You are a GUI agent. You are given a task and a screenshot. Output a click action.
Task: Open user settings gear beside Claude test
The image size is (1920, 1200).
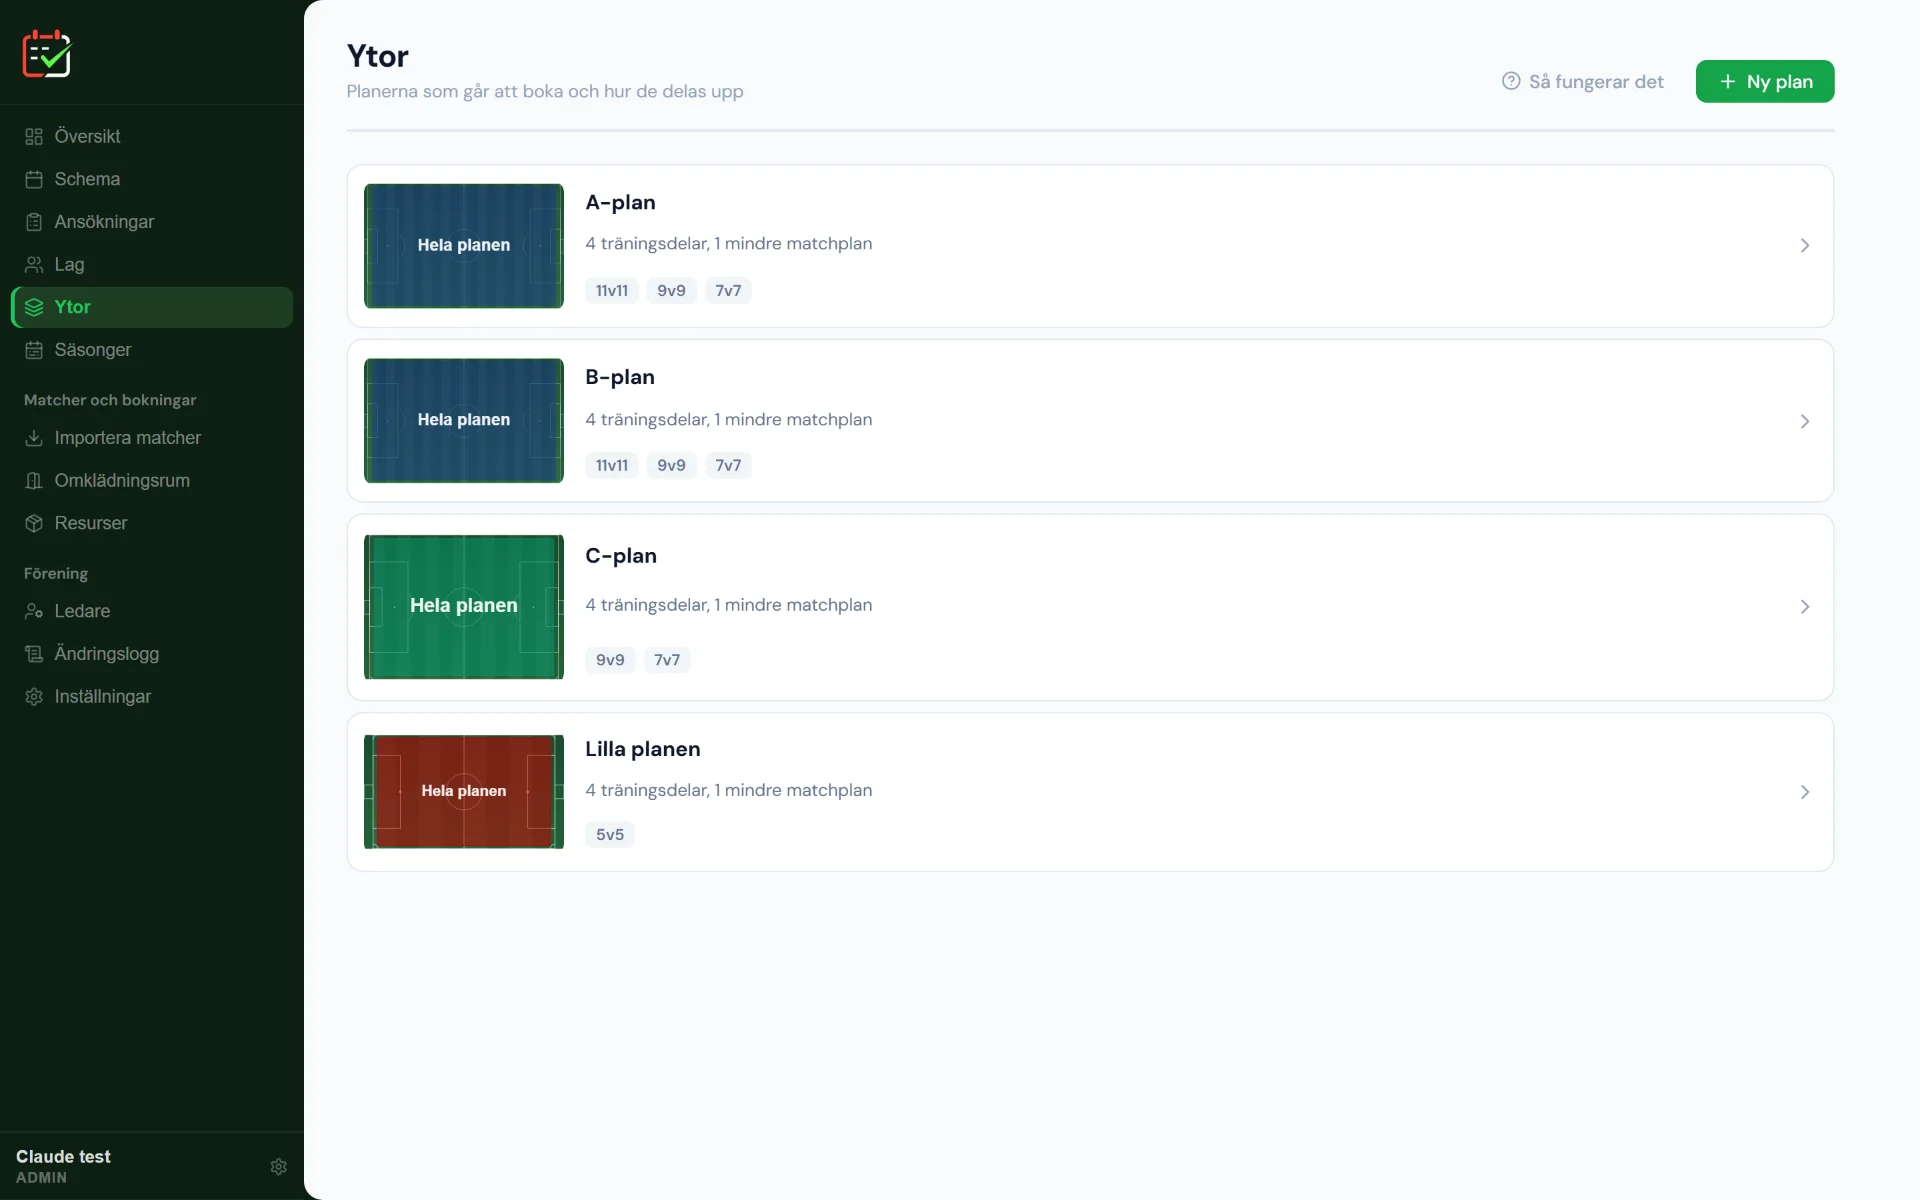(x=279, y=1167)
